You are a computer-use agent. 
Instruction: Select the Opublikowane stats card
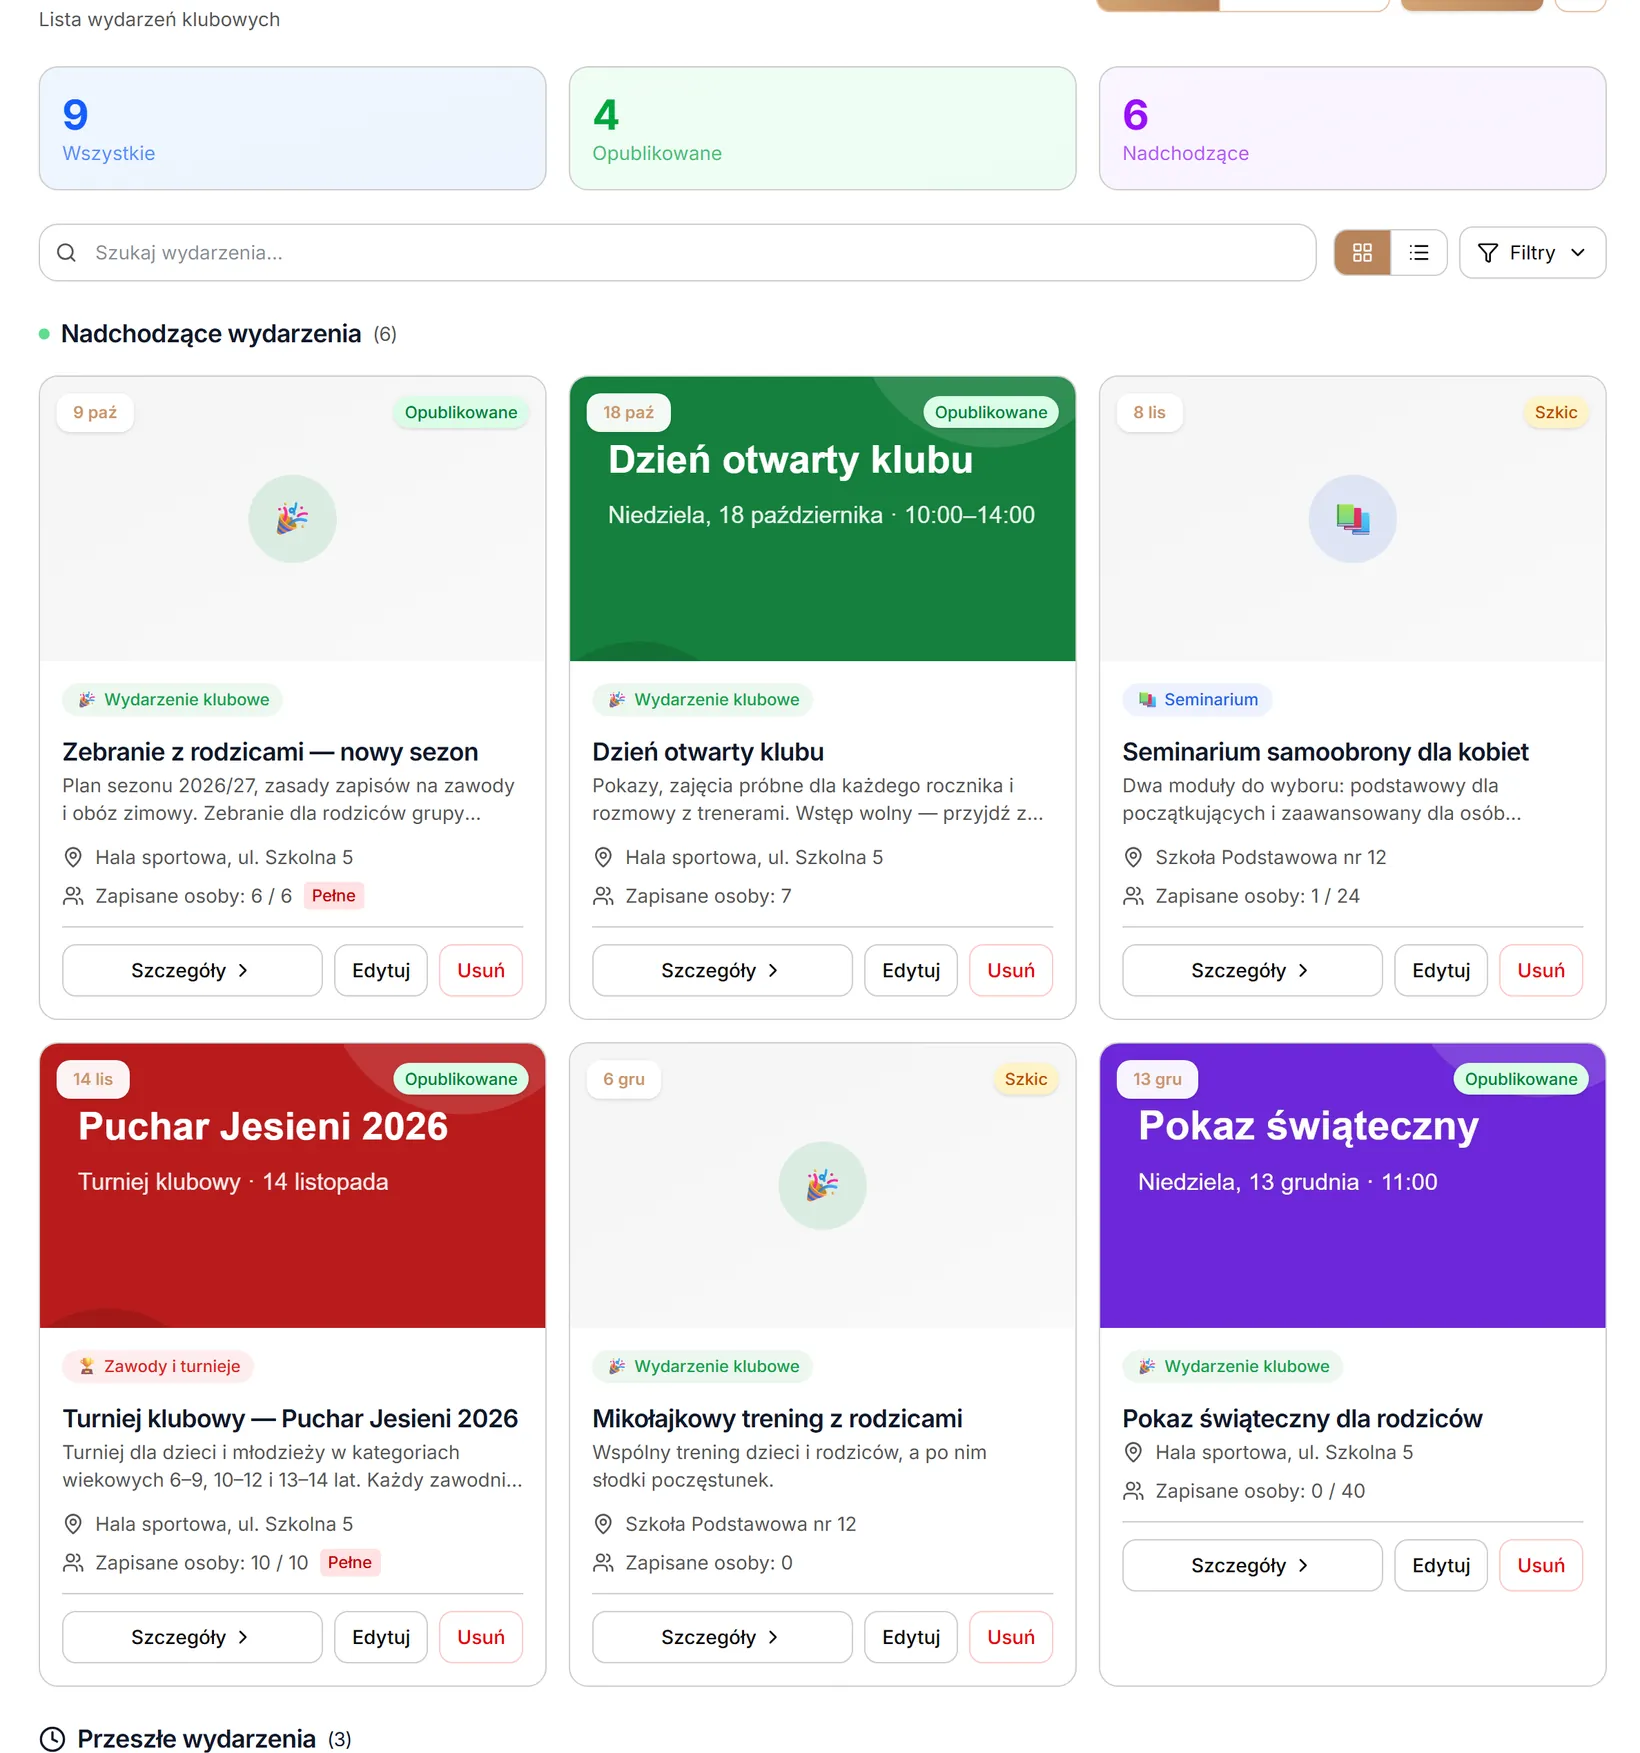(x=822, y=128)
